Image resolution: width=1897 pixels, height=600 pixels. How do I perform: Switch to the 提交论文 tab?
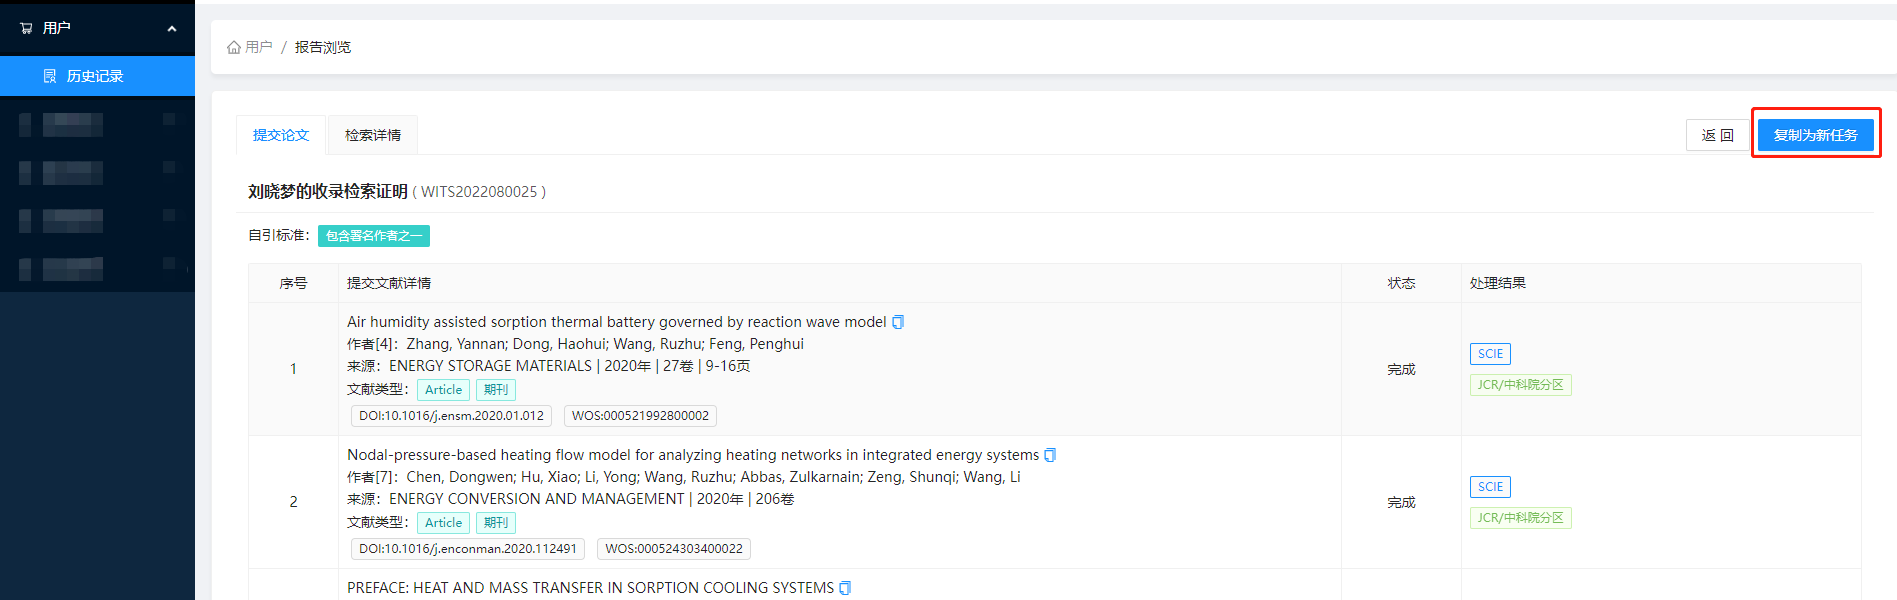click(x=281, y=135)
